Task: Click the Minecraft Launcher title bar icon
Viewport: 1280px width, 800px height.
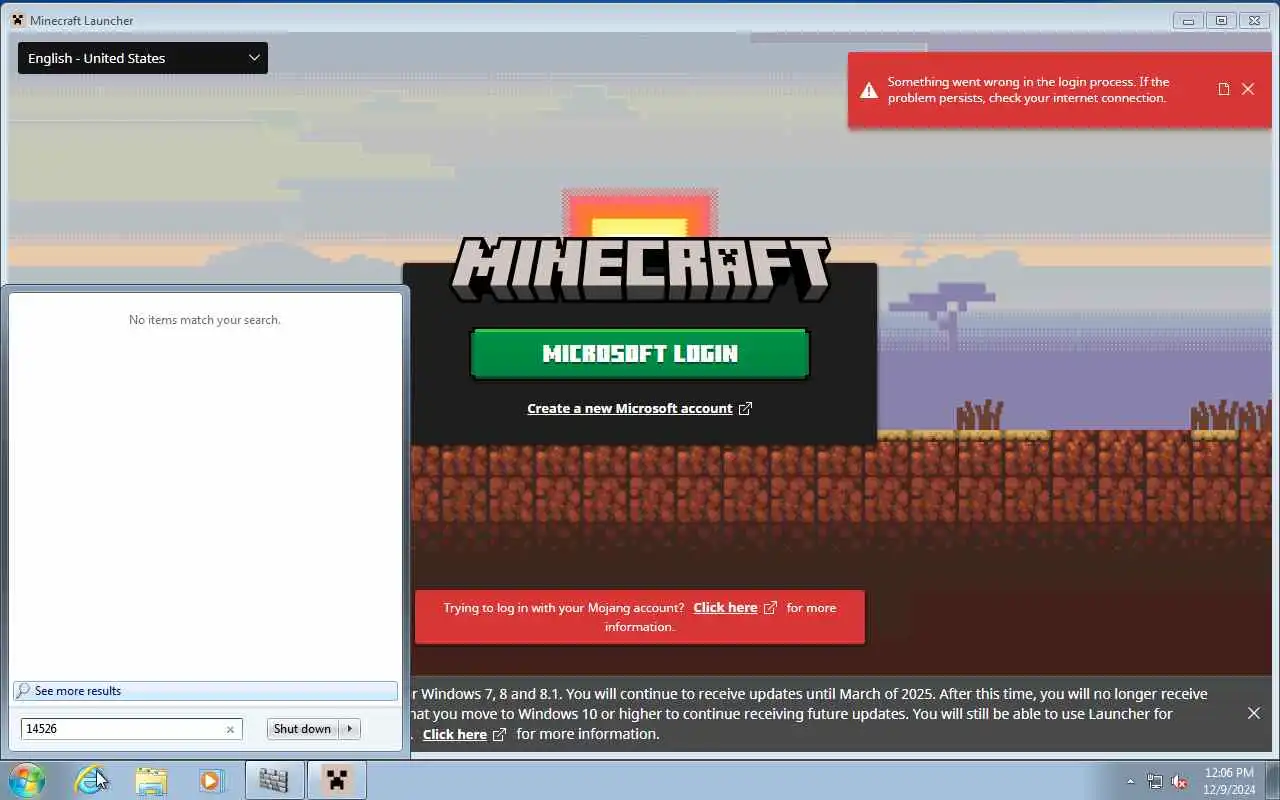Action: coord(18,20)
